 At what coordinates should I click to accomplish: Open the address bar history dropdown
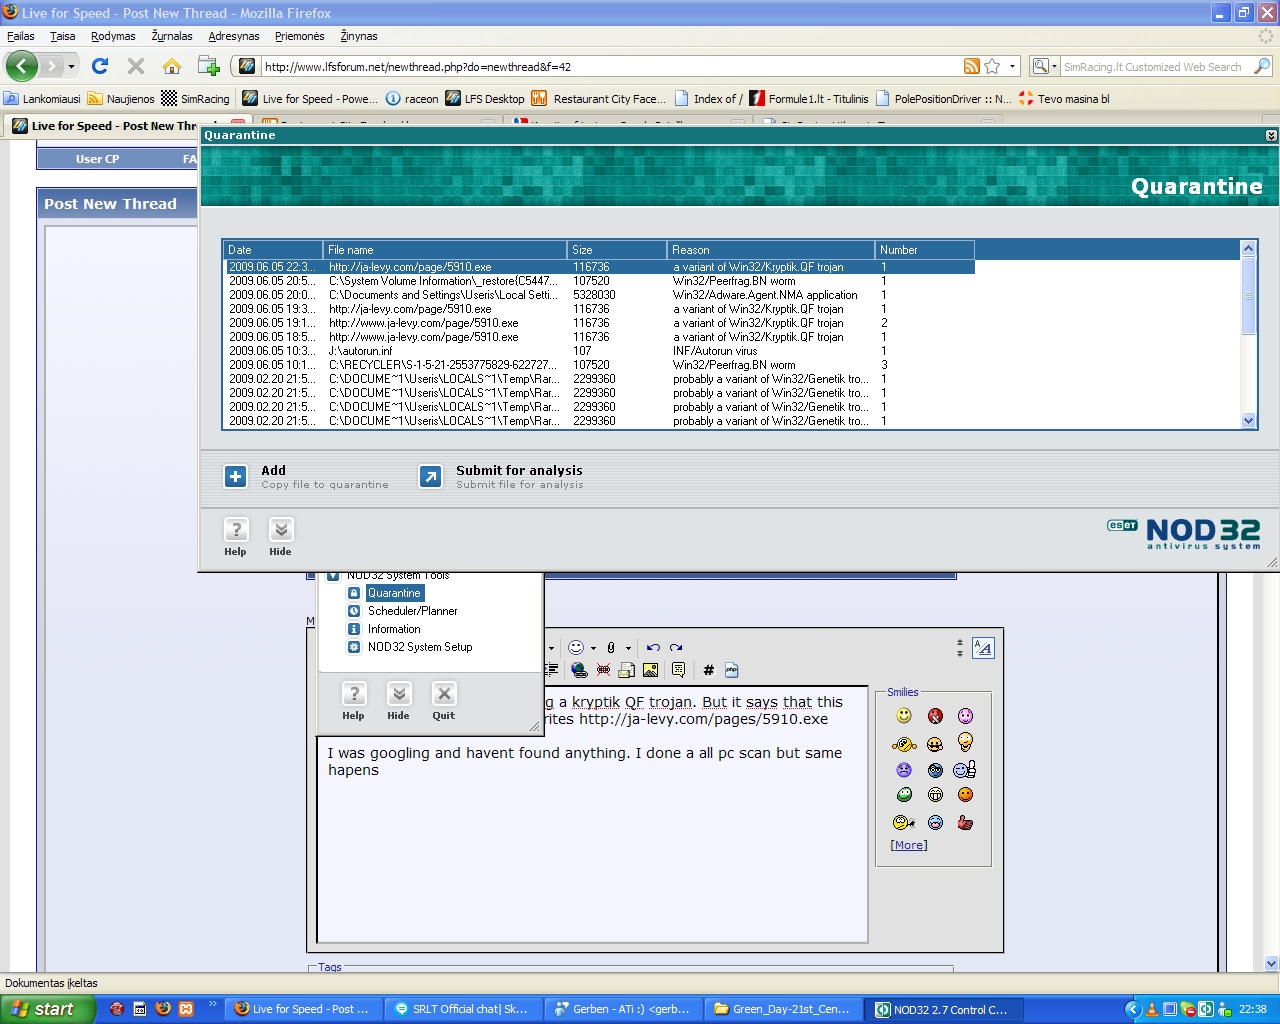[x=1012, y=67]
